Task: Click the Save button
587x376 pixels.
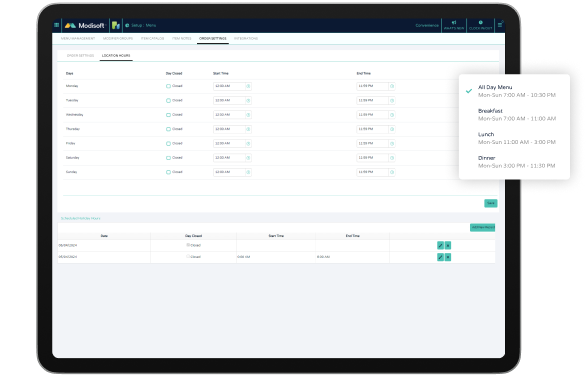Action: (x=491, y=203)
